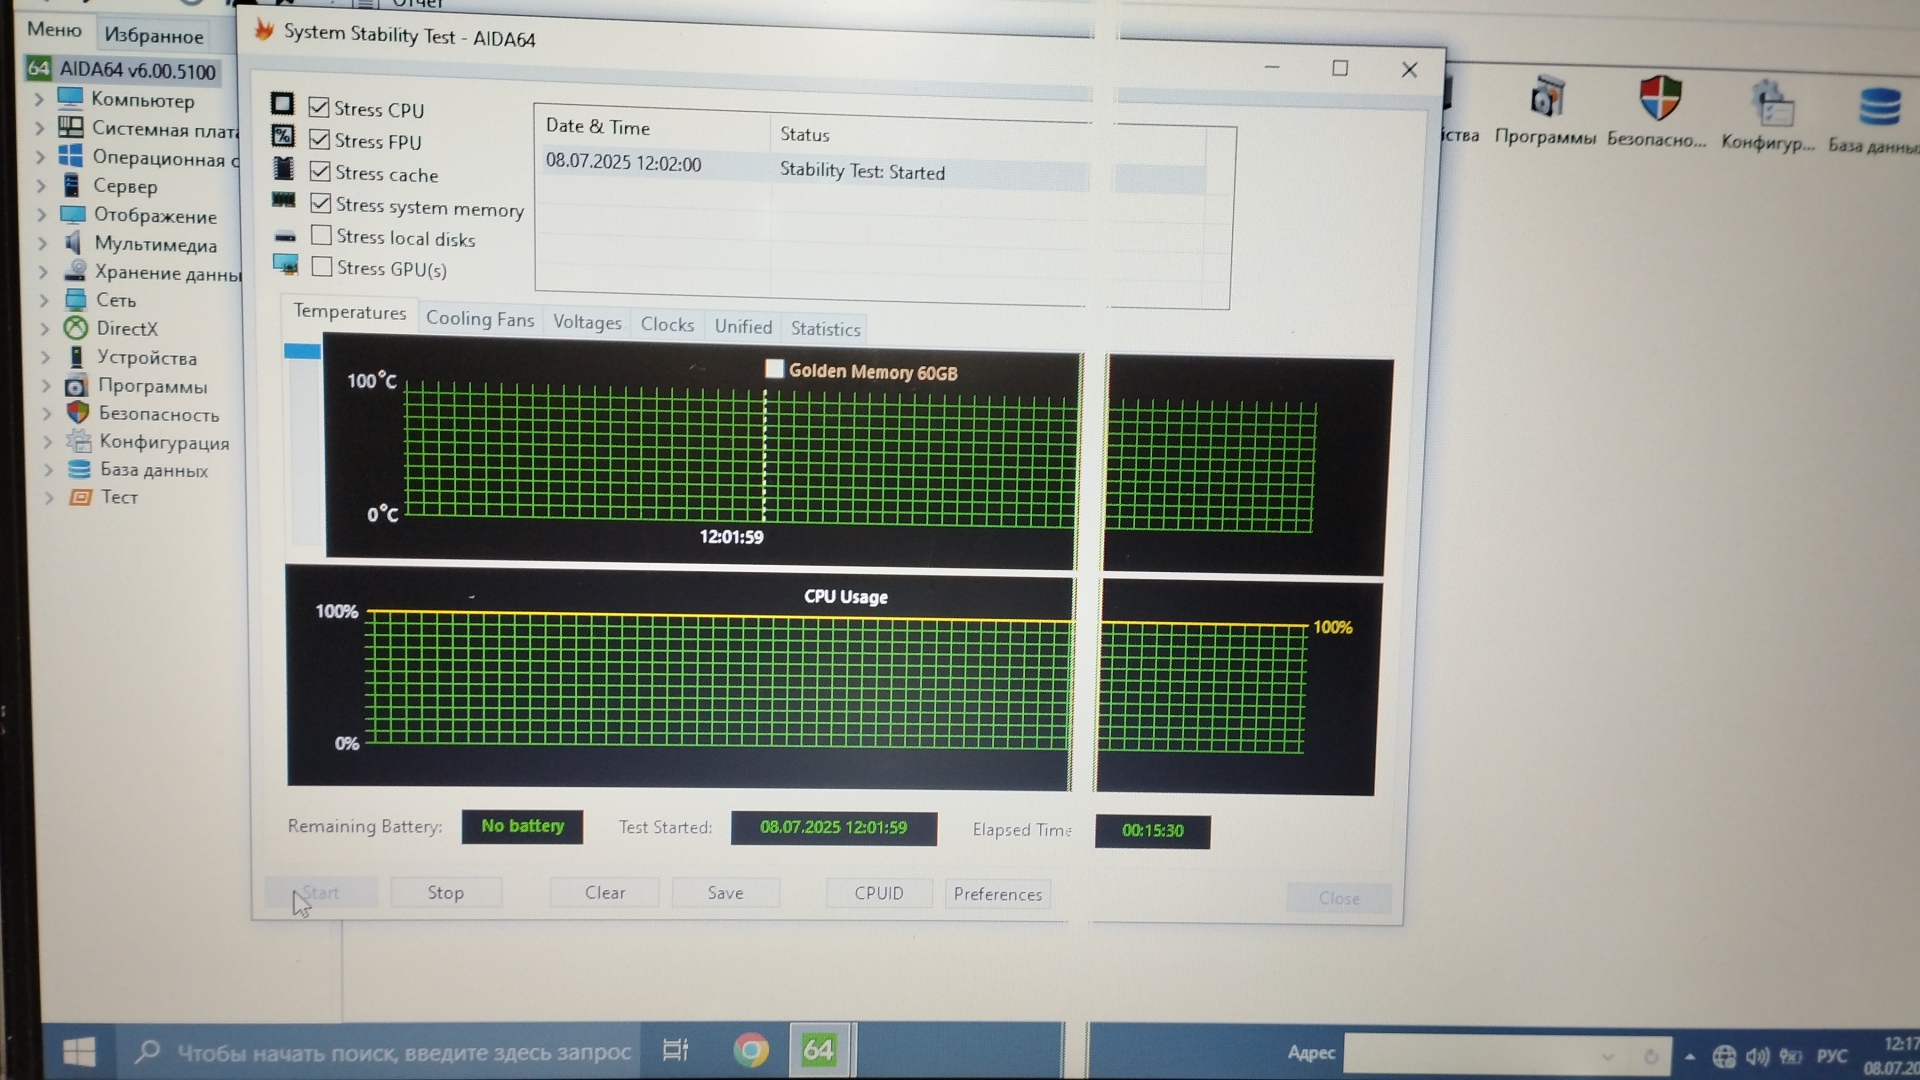Expand the Компьютер tree node

[39, 99]
